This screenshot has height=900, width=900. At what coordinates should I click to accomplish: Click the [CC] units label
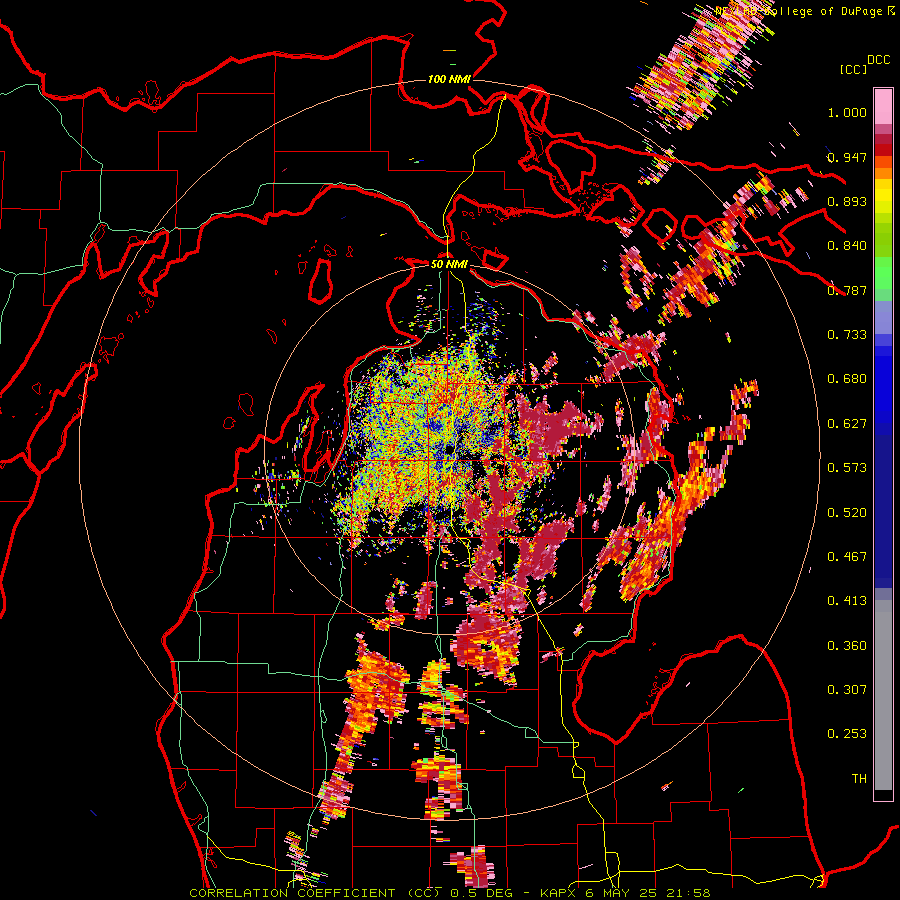(854, 69)
